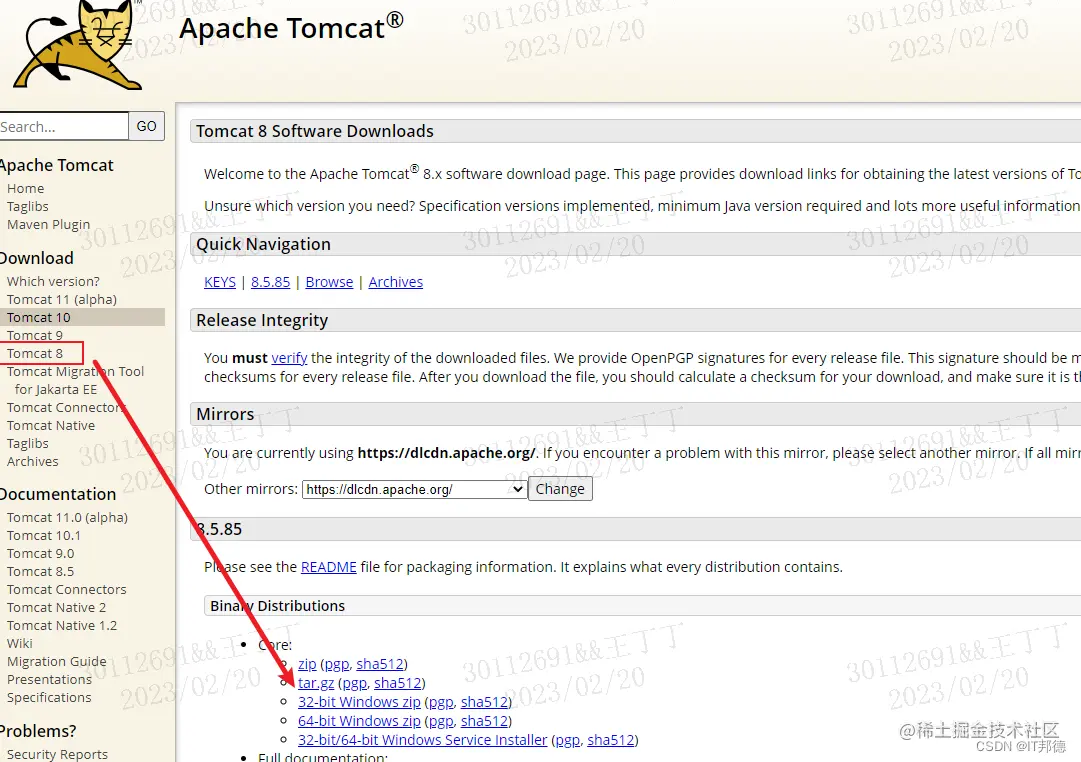Select Tomcat 9 download link
Screen dimensions: 1081x762
[x=34, y=335]
